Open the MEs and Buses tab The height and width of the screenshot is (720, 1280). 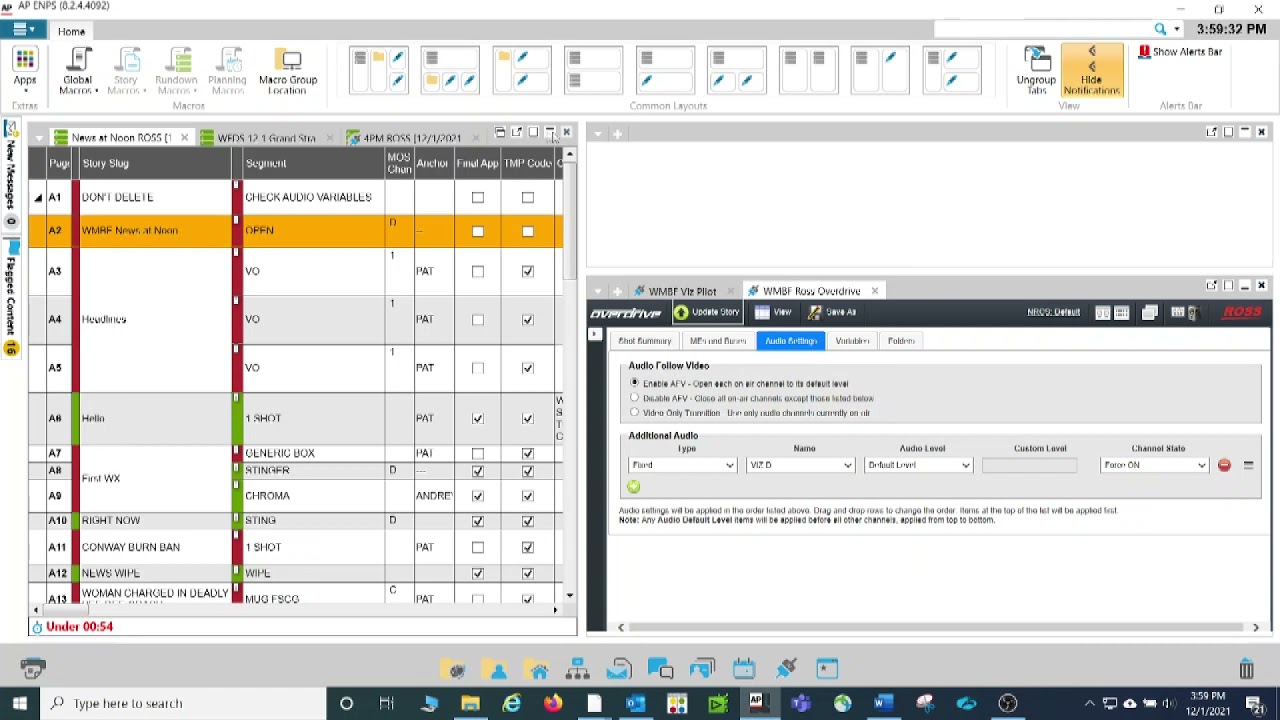[718, 341]
